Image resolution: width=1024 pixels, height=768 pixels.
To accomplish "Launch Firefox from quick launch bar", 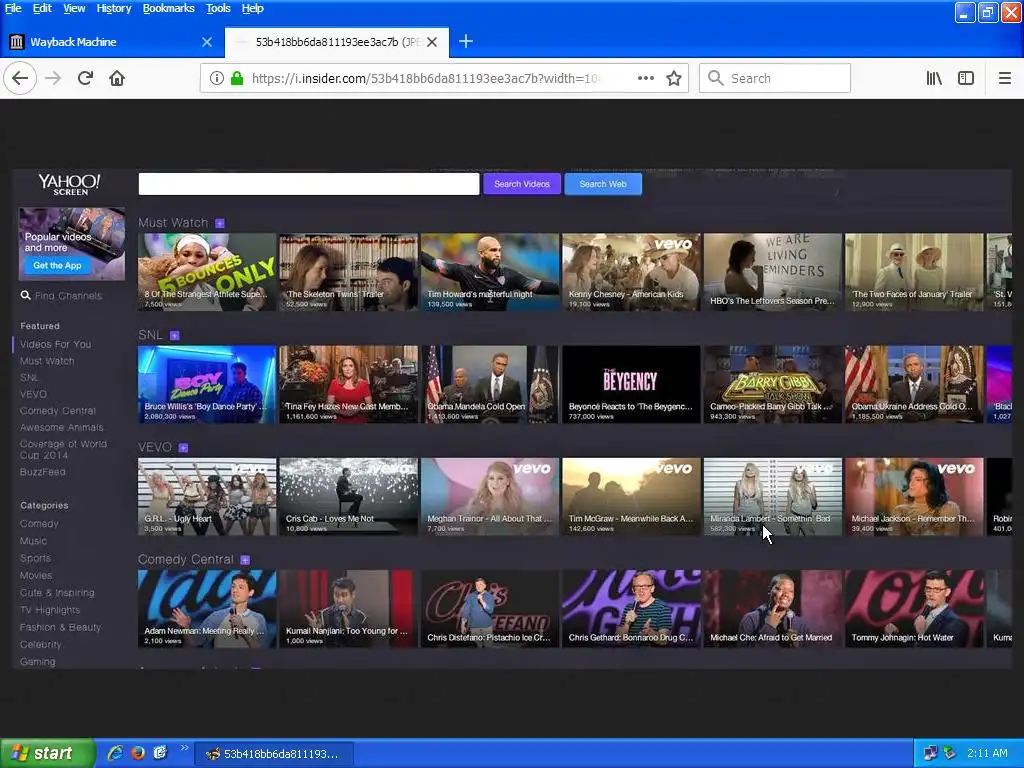I will click(138, 753).
